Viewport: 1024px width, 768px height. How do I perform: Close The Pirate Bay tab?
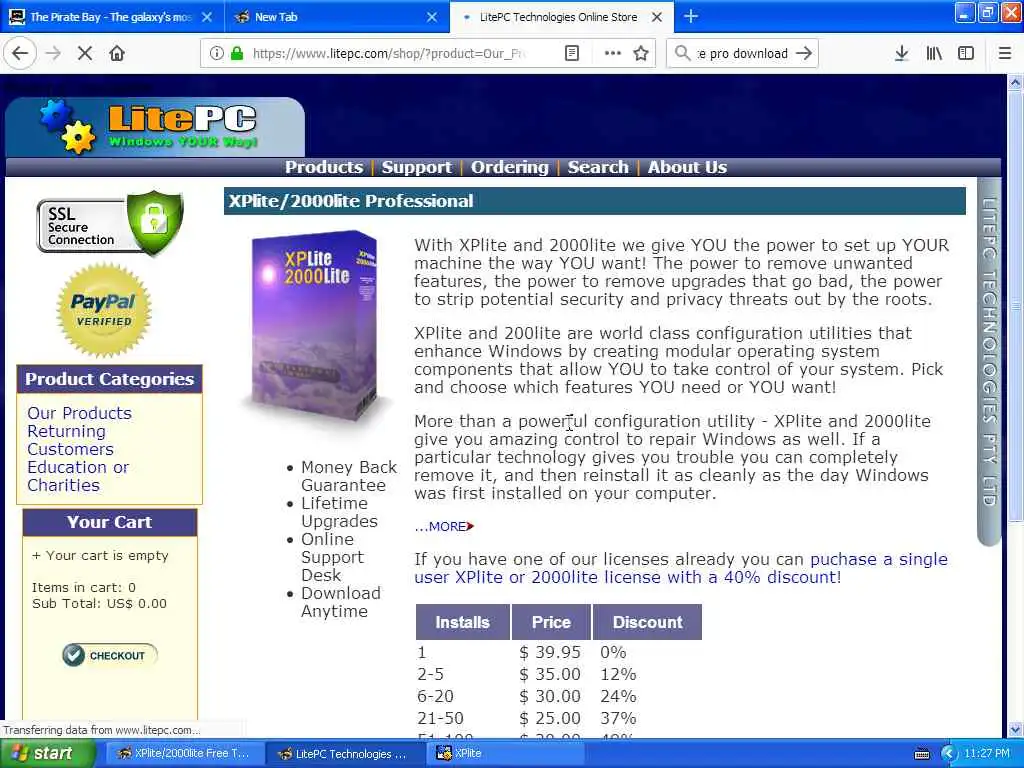(207, 17)
